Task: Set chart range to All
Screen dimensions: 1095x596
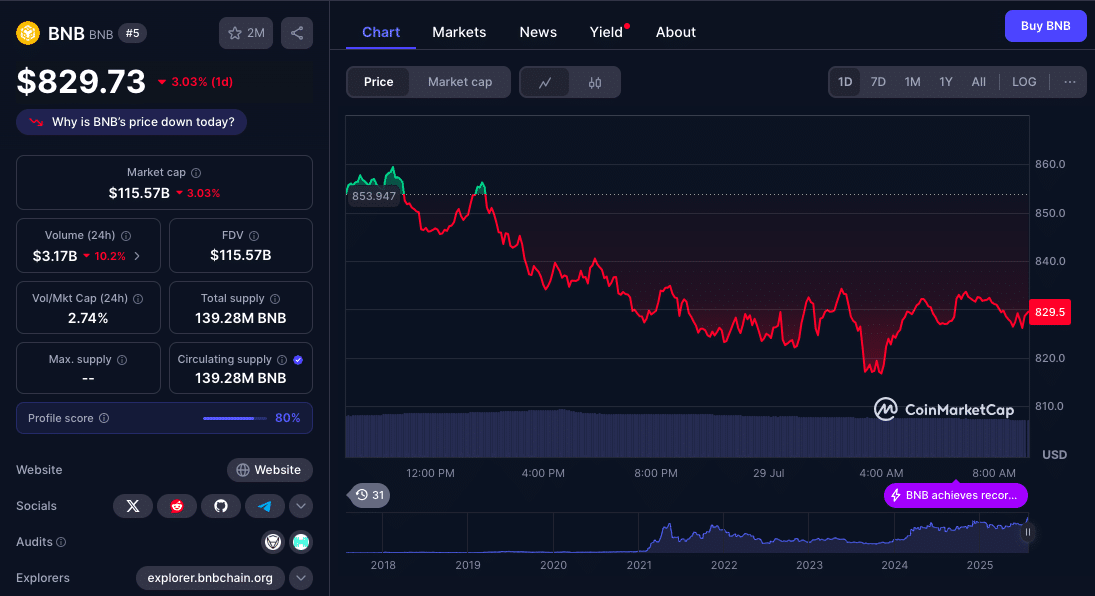Action: (978, 82)
